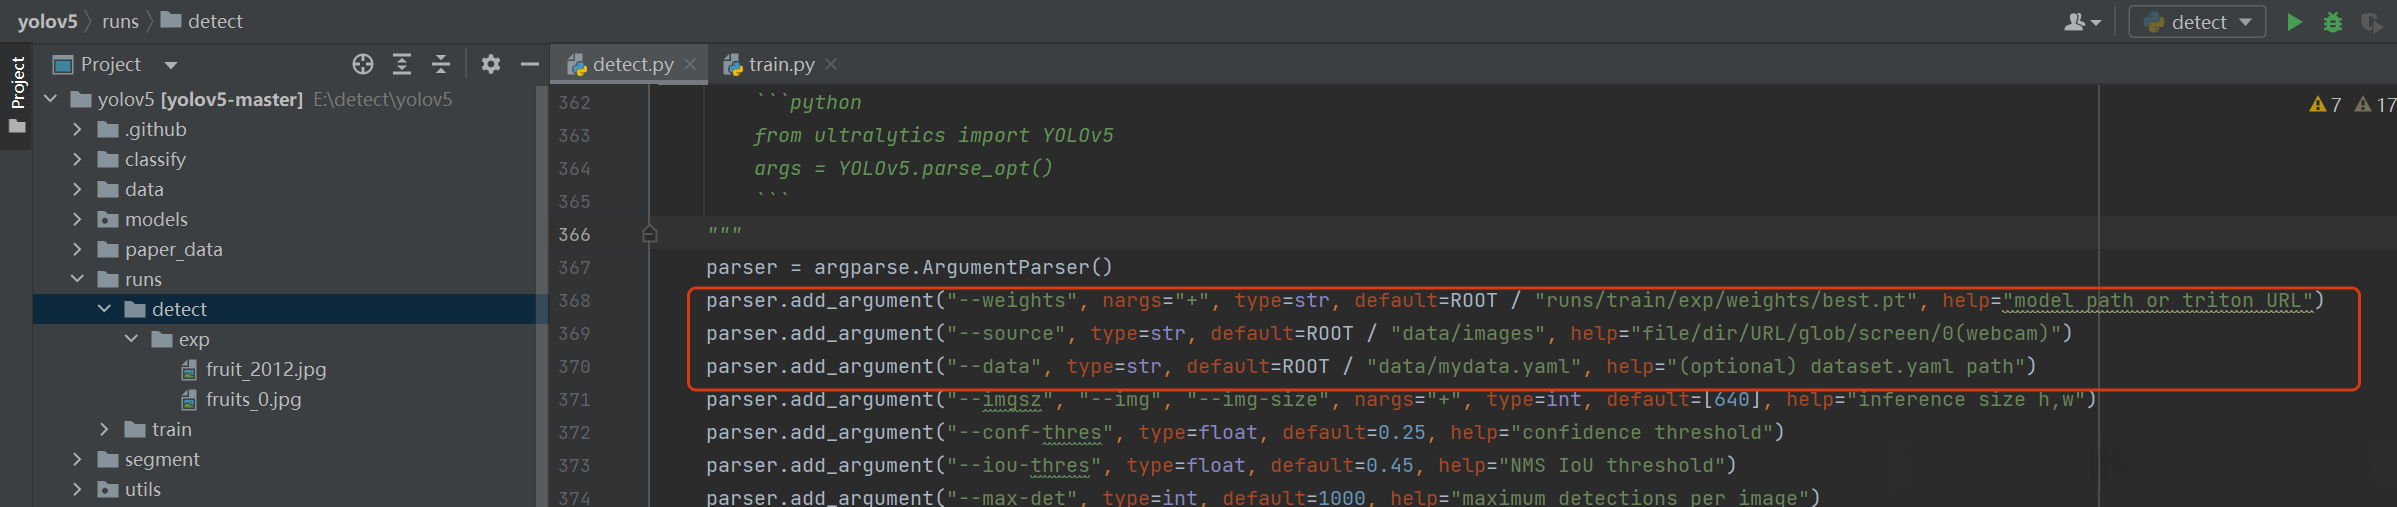Image resolution: width=2397 pixels, height=507 pixels.
Task: Expand the data folder
Action: 77,189
